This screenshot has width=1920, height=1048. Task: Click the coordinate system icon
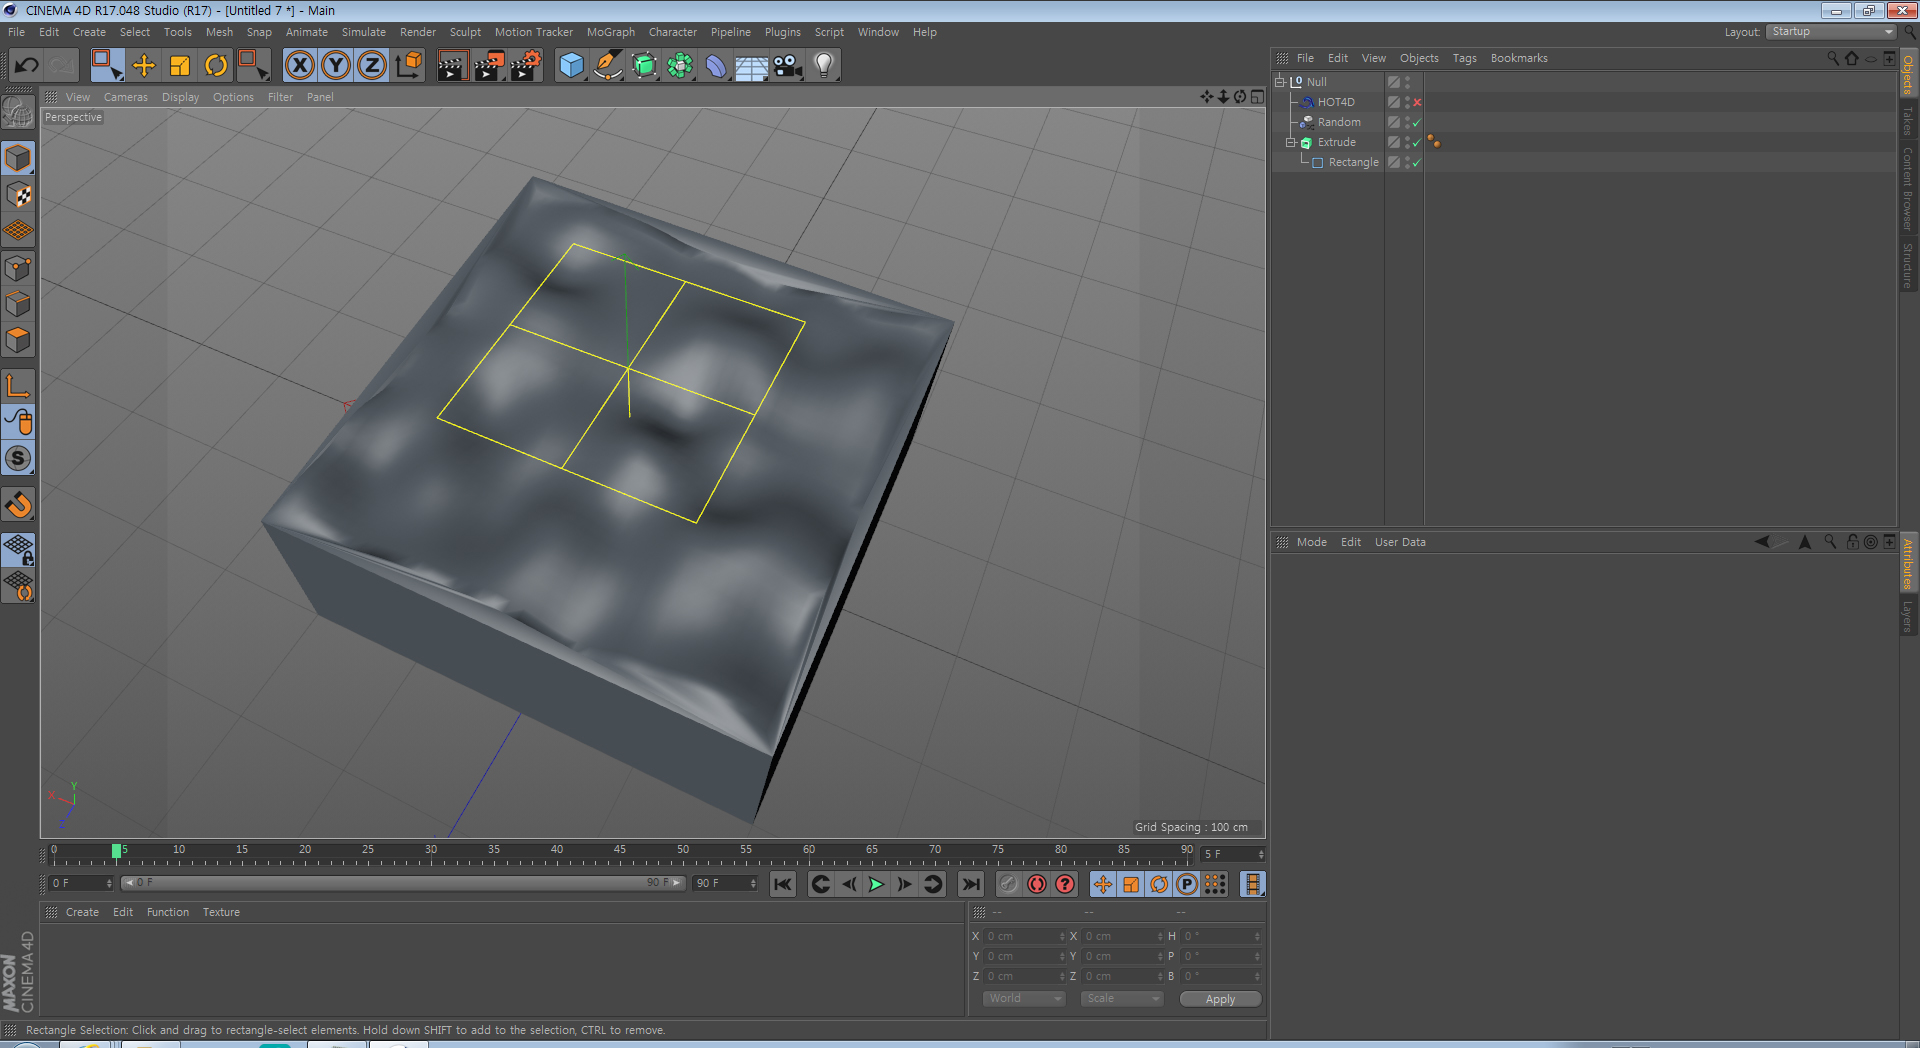pyautogui.click(x=409, y=66)
